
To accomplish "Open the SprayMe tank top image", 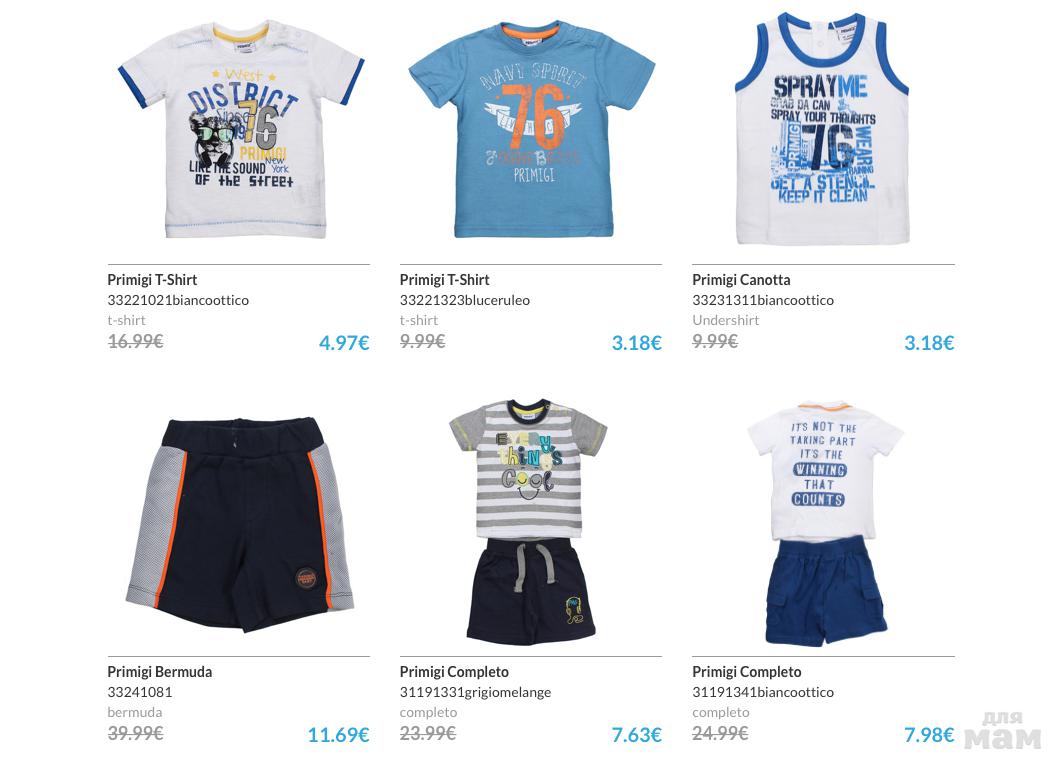I will pyautogui.click(x=823, y=128).
